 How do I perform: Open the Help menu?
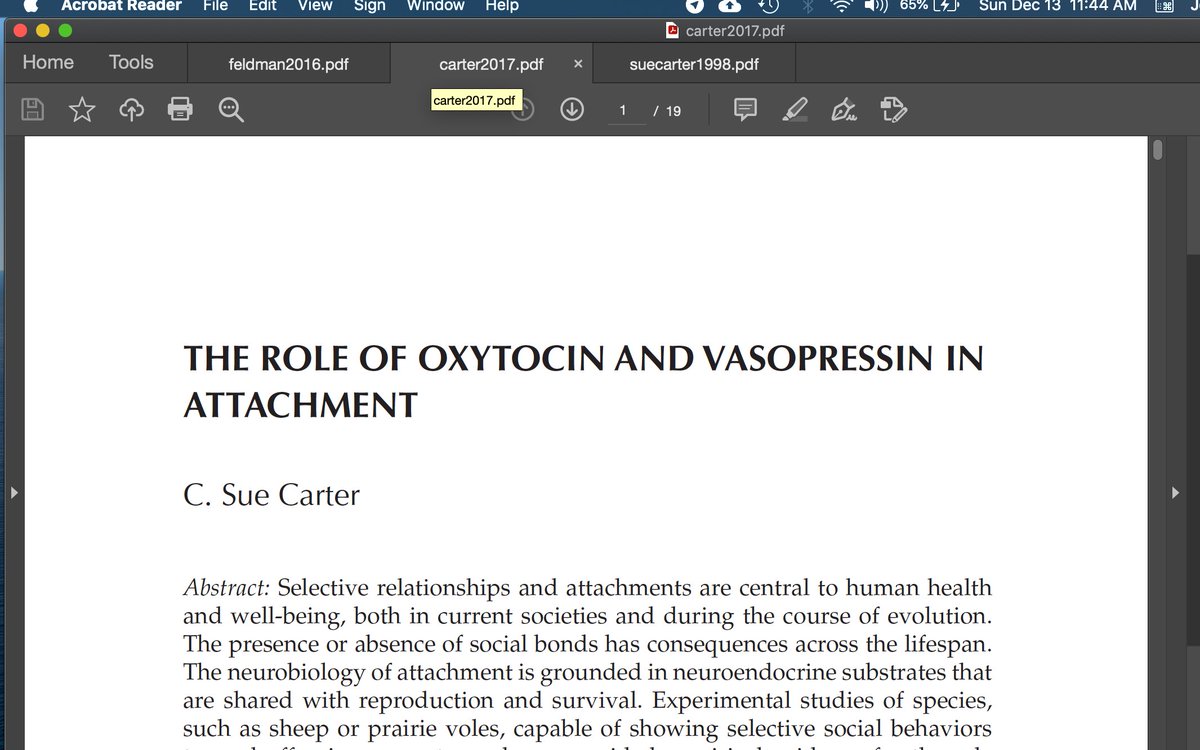click(x=502, y=6)
